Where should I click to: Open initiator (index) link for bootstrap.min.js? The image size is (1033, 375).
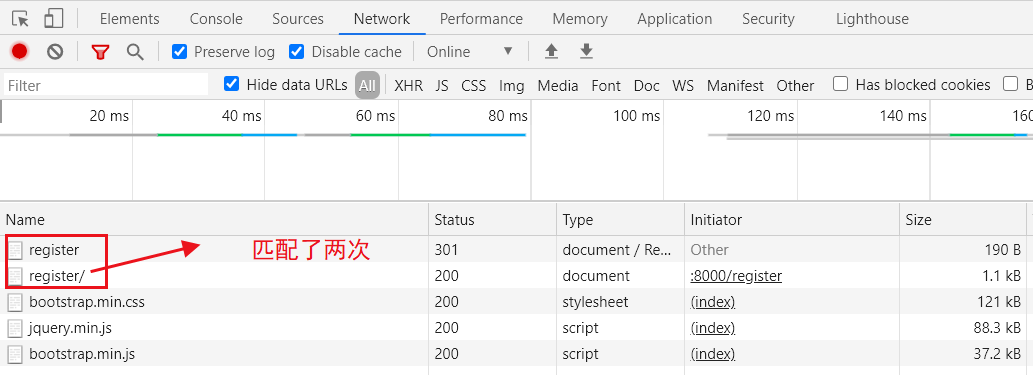click(713, 354)
